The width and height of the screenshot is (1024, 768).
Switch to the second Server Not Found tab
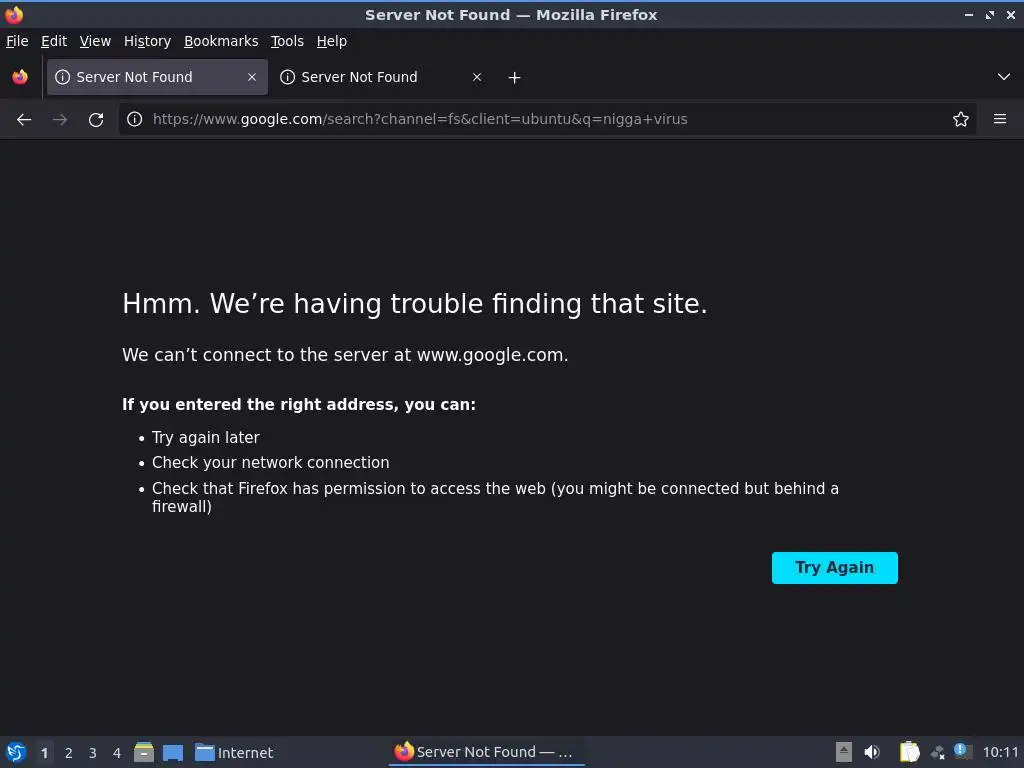pyautogui.click(x=383, y=77)
